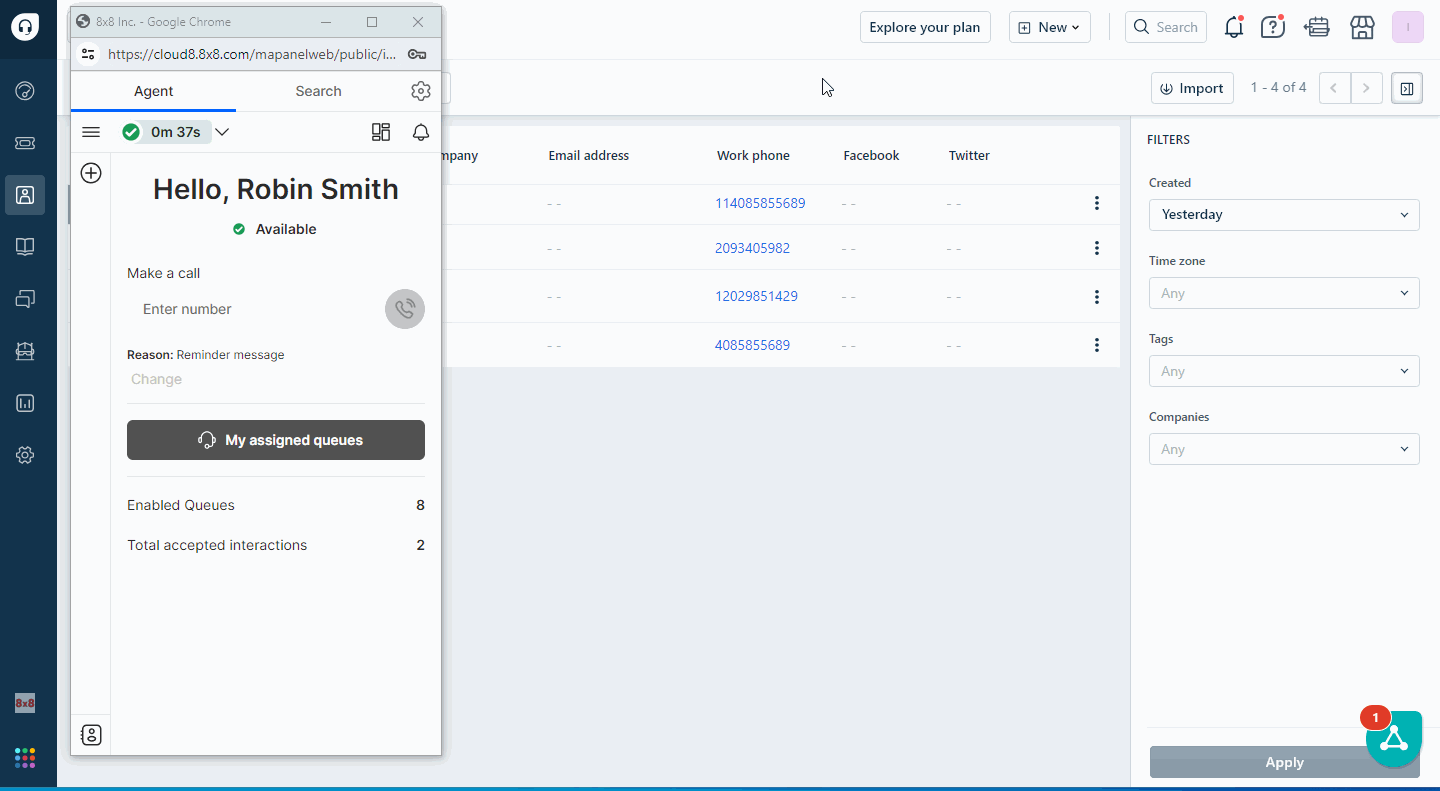Viewport: 1440px width, 791px height.
Task: Open the bot icon in sidebar
Action: point(25,351)
